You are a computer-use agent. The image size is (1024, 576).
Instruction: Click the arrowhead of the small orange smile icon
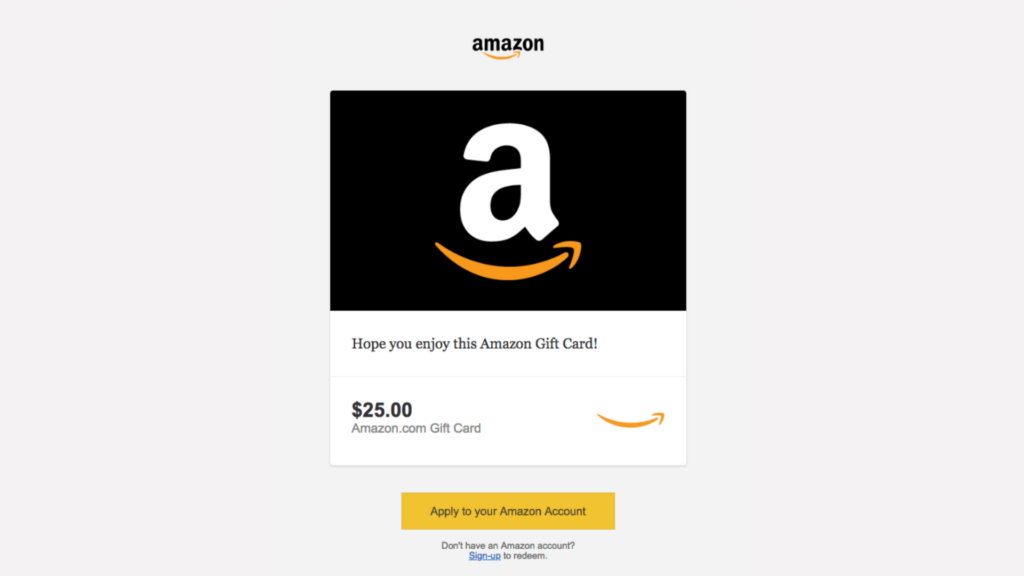pyautogui.click(x=658, y=417)
